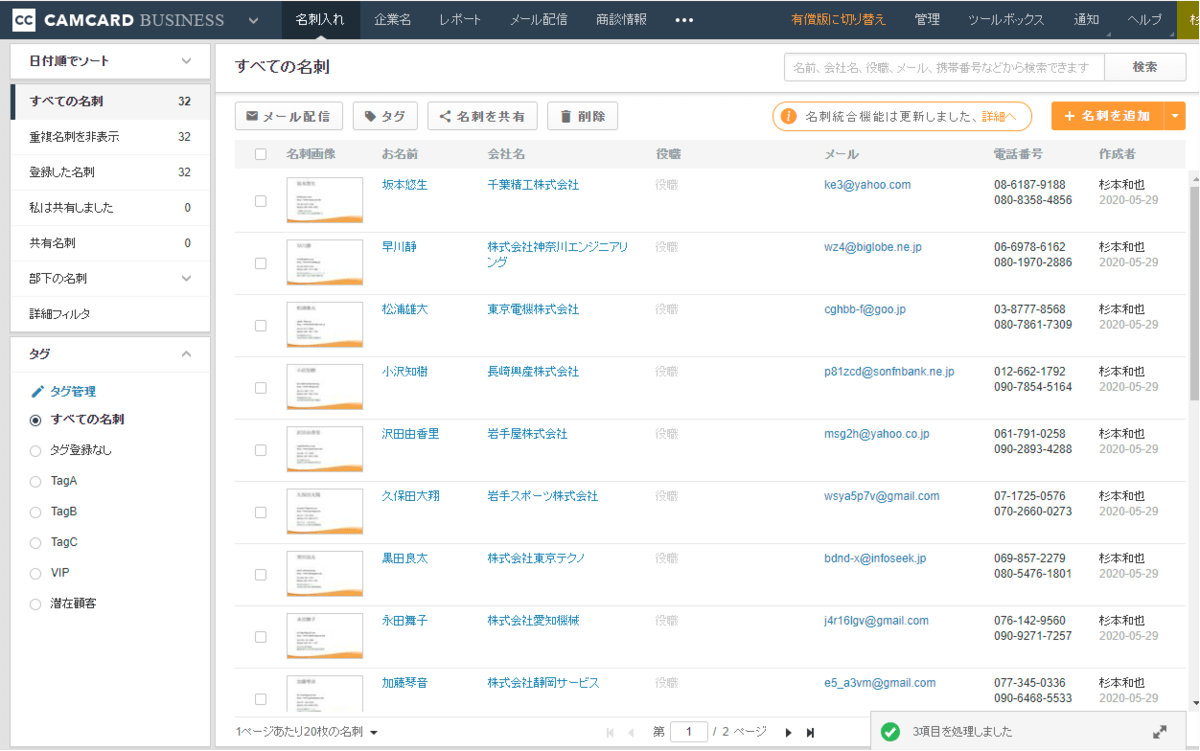Open business card image of 松浦雄大

pos(325,324)
